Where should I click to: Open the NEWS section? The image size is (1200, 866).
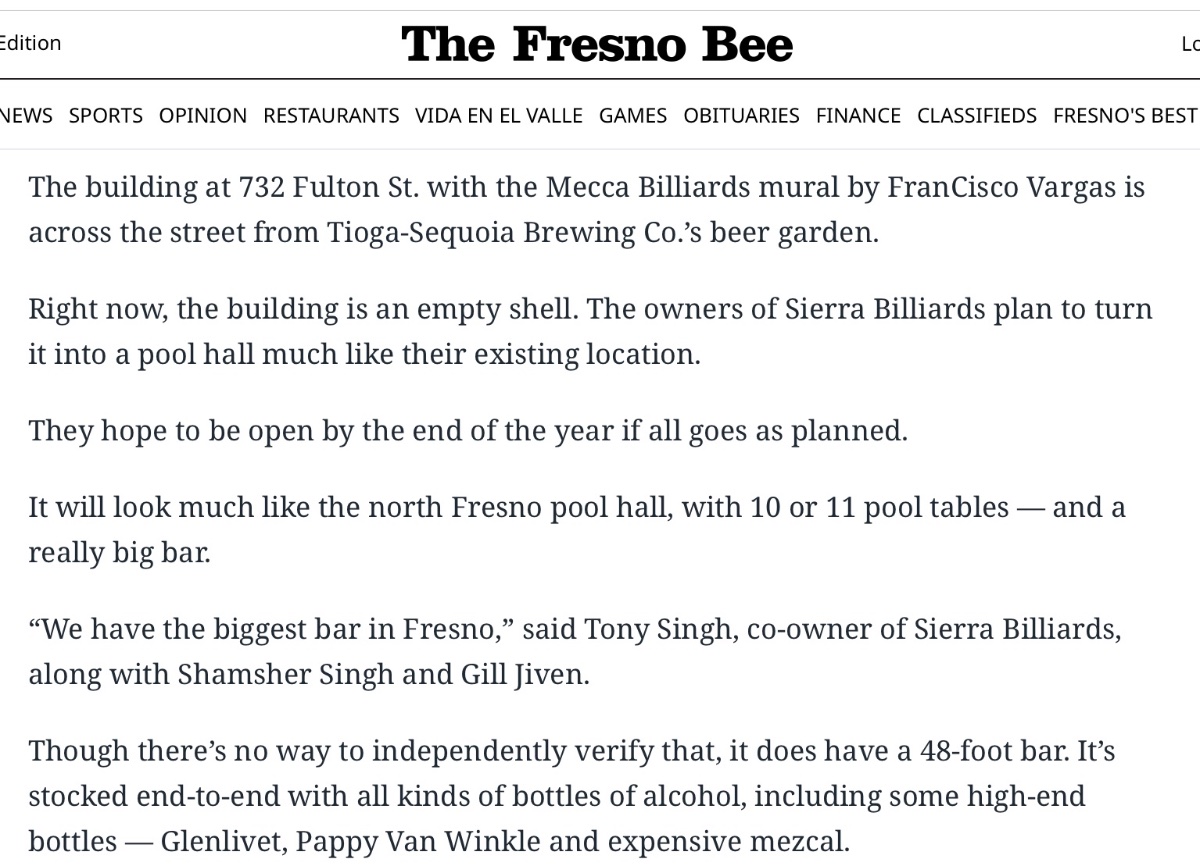(x=26, y=115)
